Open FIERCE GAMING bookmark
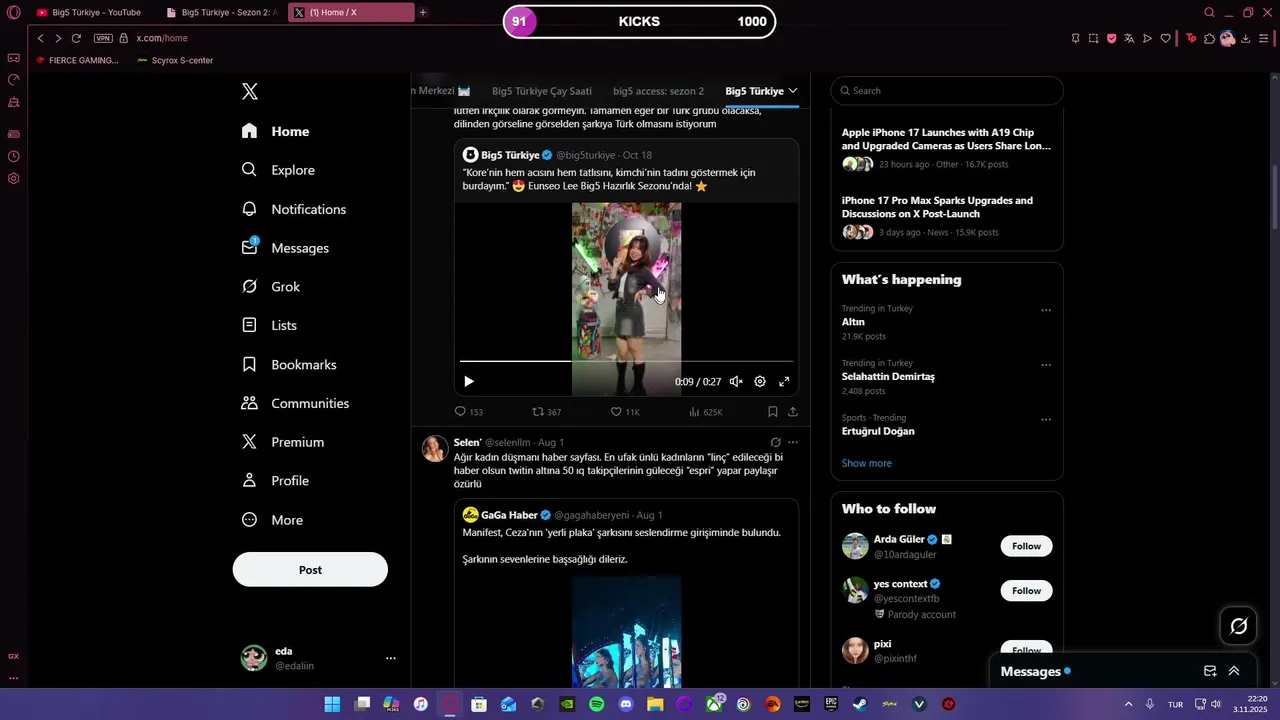This screenshot has height=720, width=1280. [x=77, y=61]
